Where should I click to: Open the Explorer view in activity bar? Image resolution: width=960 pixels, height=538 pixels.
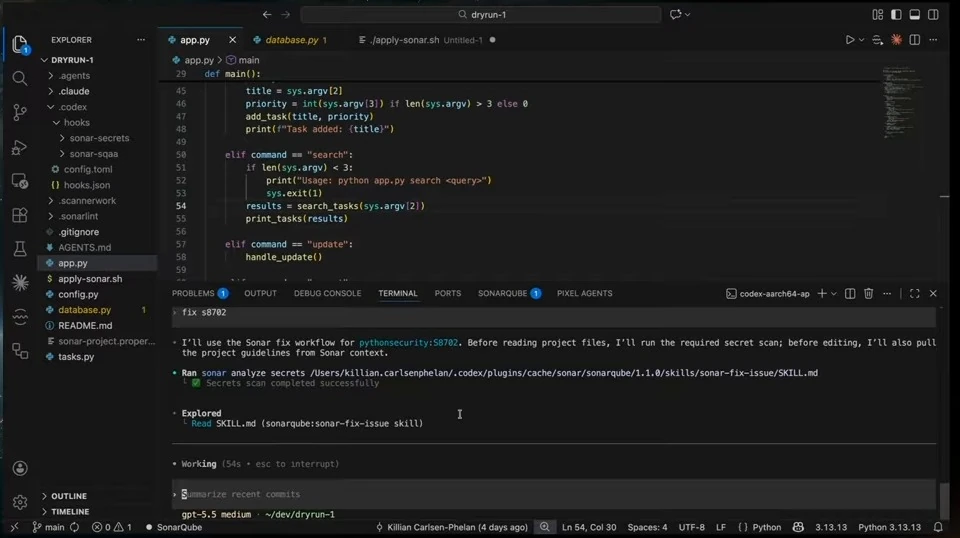pos(20,44)
